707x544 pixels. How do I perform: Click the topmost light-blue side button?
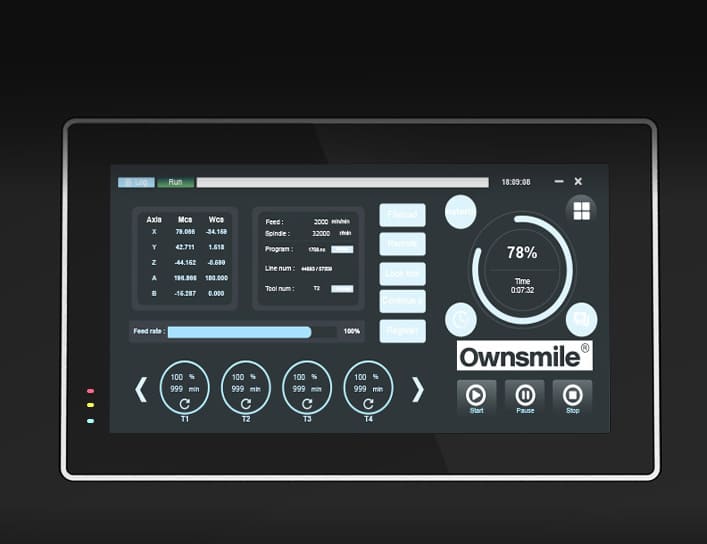point(402,215)
